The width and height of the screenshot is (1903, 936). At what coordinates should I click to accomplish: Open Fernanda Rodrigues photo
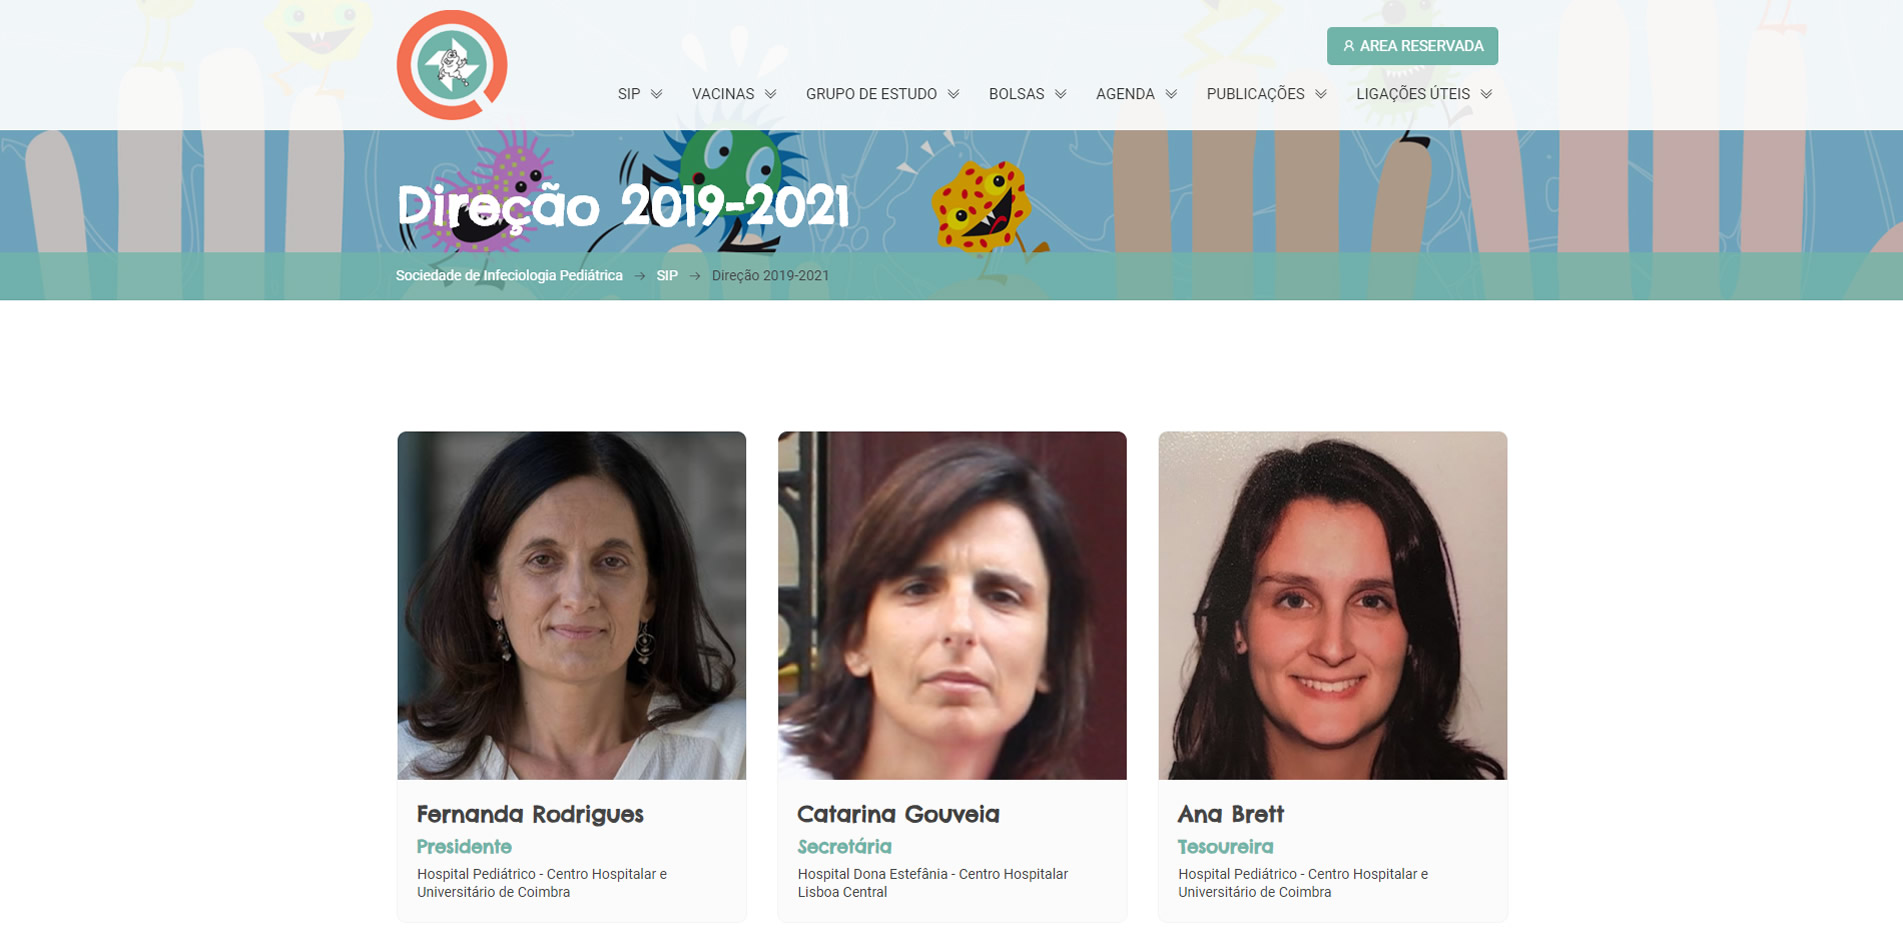tap(572, 605)
